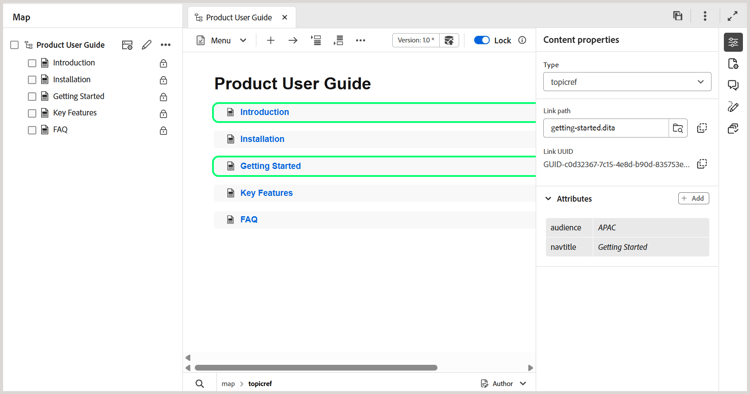The height and width of the screenshot is (394, 750).
Task: Open the bottom sidebar stacked panels icon
Action: (x=733, y=128)
